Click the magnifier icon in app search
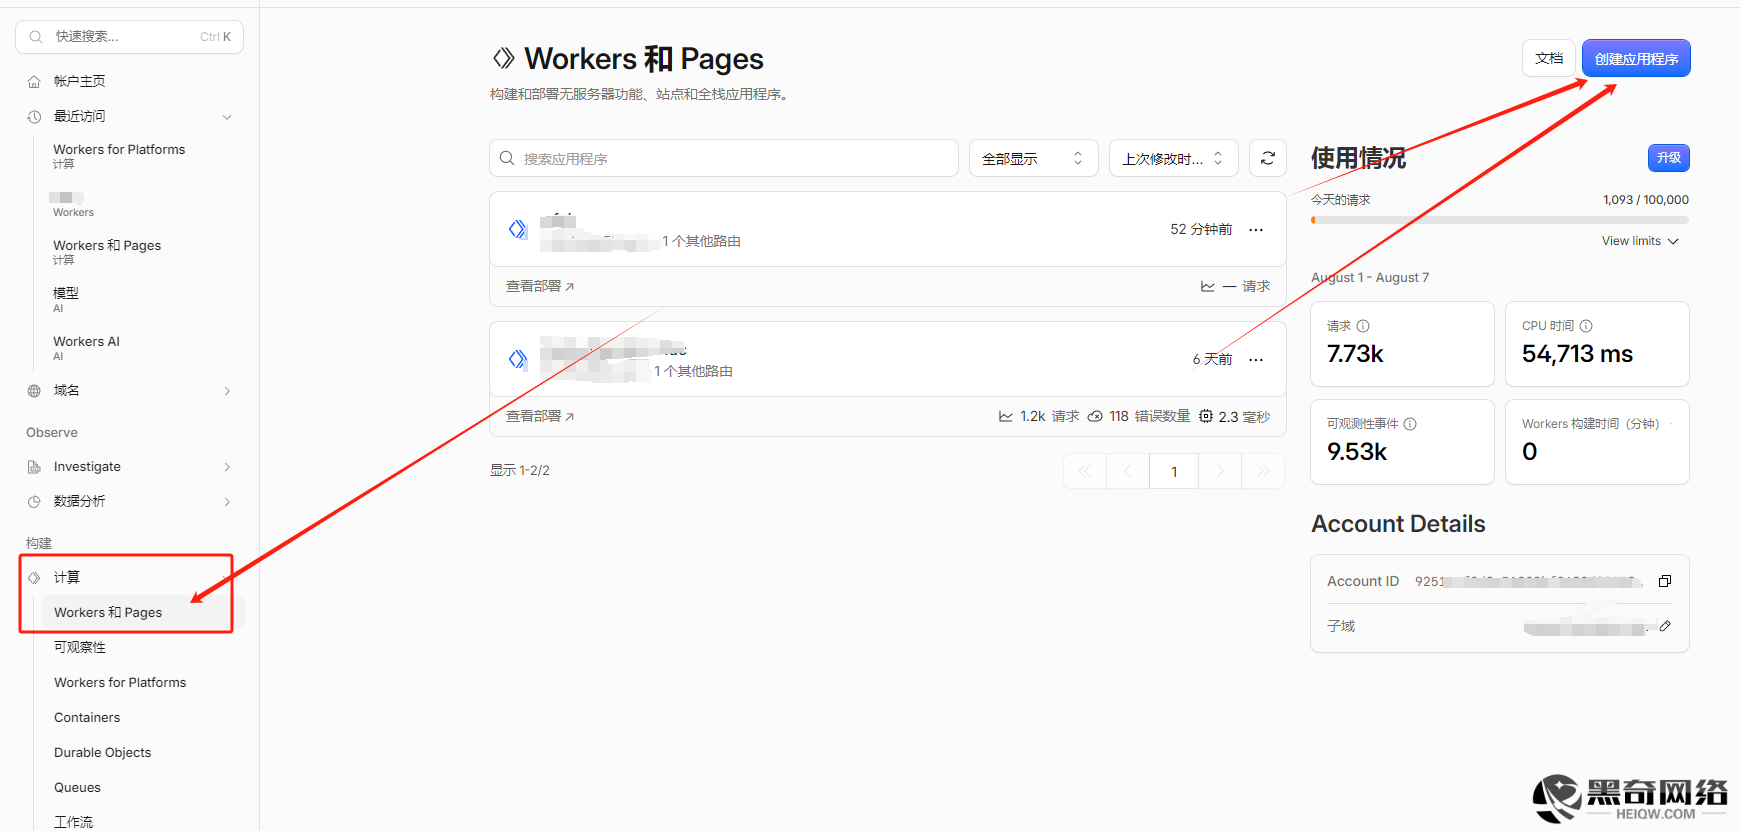This screenshot has height=831, width=1740. point(507,158)
